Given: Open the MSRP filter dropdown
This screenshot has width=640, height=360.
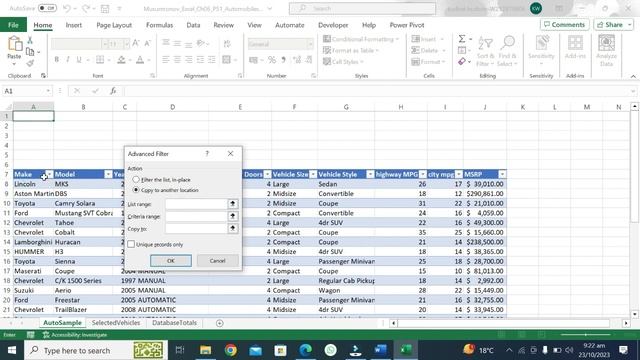Looking at the screenshot, I should [502, 174].
